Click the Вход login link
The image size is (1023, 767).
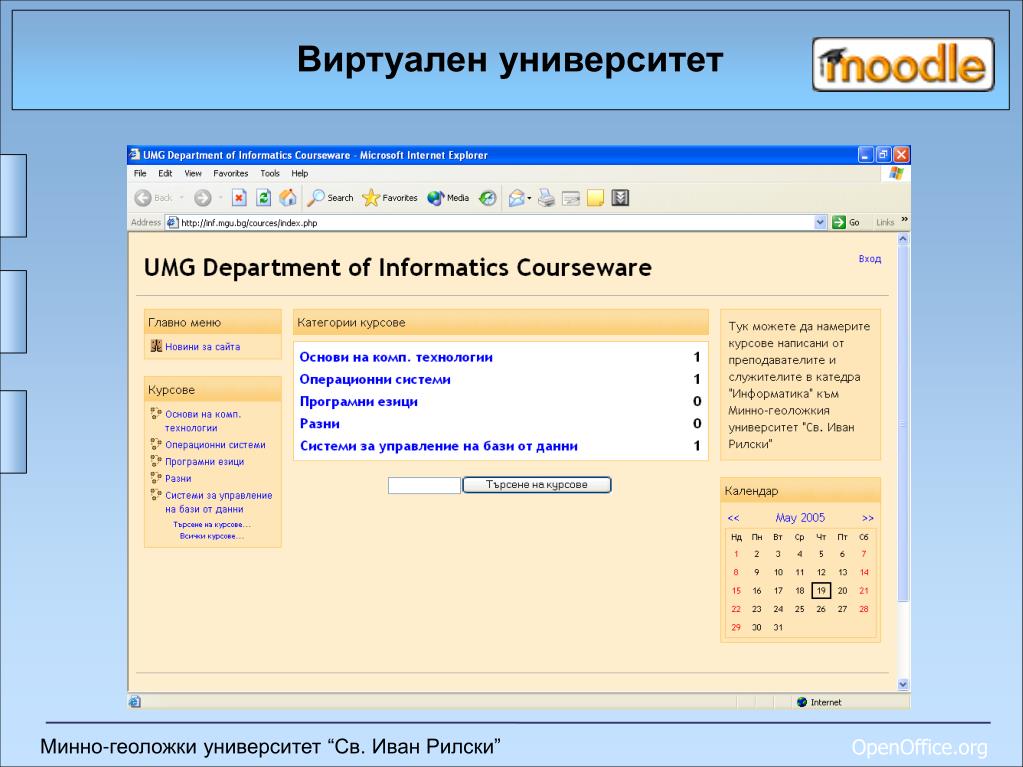[x=870, y=259]
